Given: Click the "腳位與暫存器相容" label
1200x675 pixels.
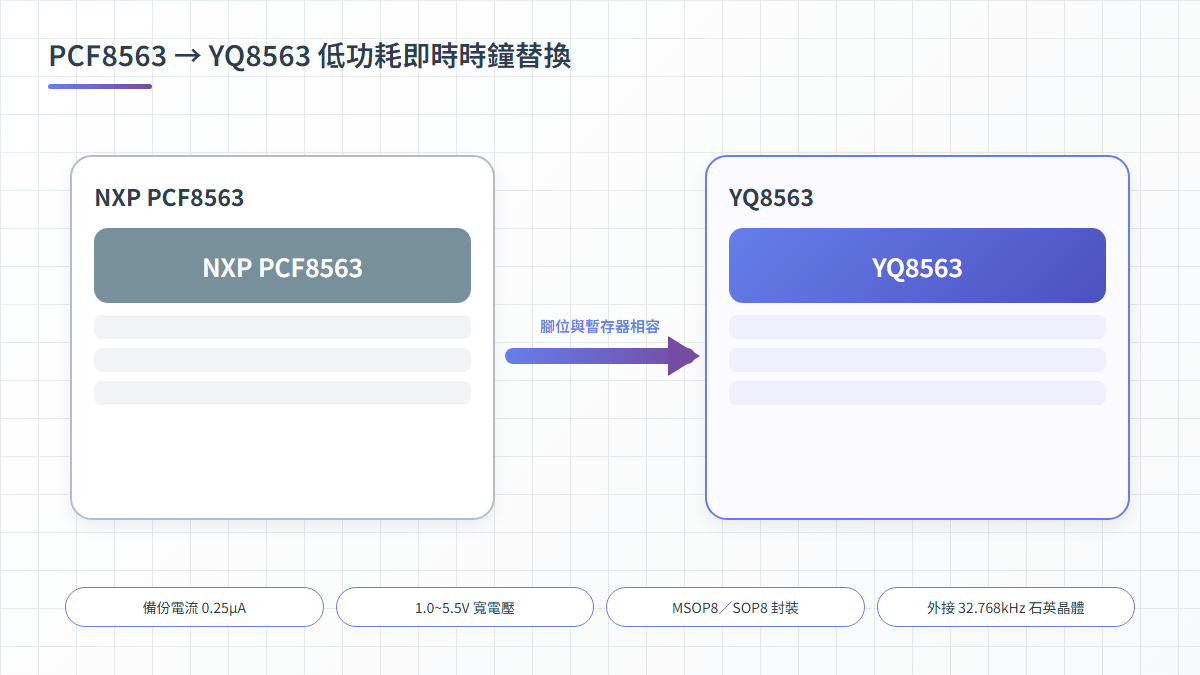Looking at the screenshot, I should click(599, 327).
